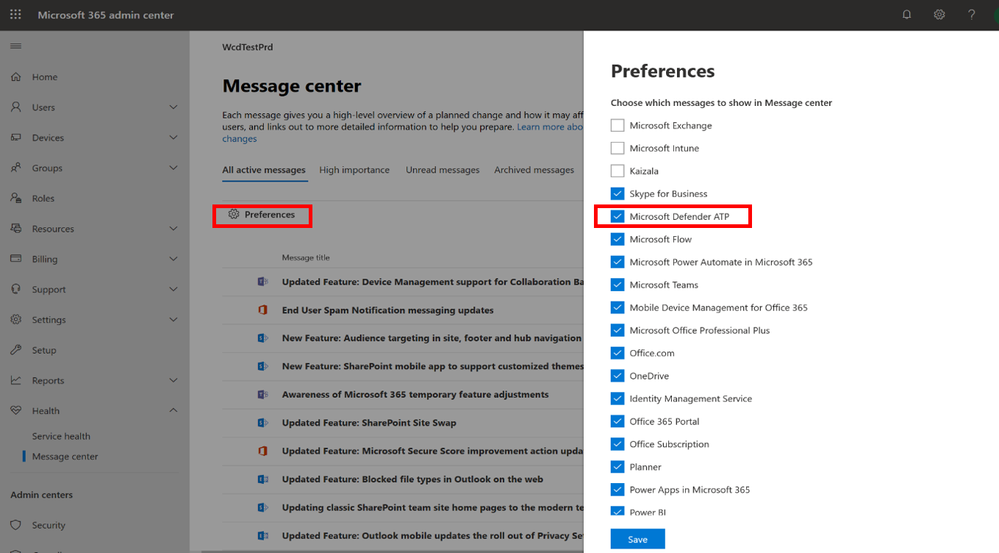Check the Microsoft Intune checkbox
Image resolution: width=999 pixels, height=553 pixels.
coord(617,148)
